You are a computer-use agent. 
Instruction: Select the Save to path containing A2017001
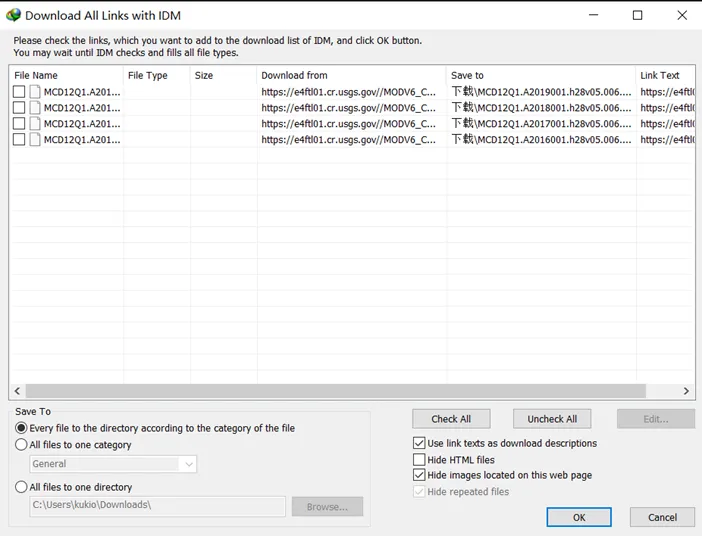[x=541, y=123]
